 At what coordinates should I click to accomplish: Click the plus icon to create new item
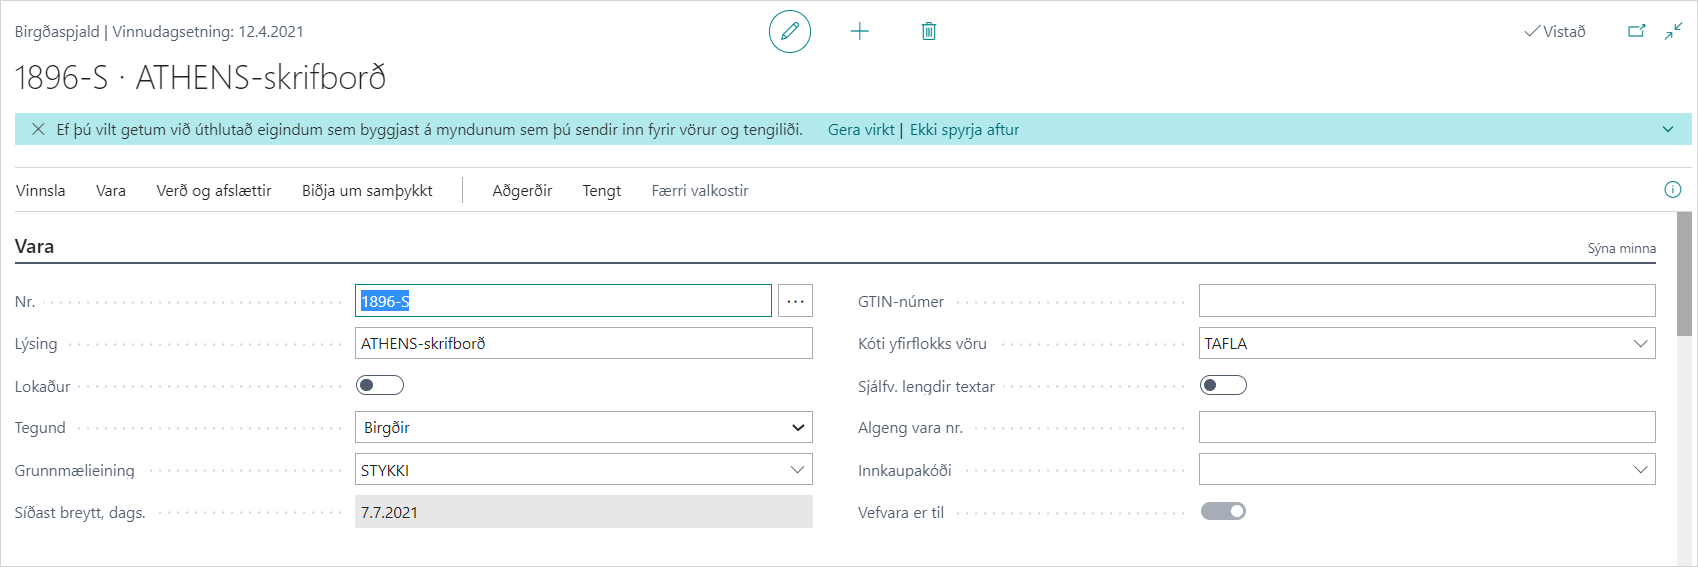(859, 32)
